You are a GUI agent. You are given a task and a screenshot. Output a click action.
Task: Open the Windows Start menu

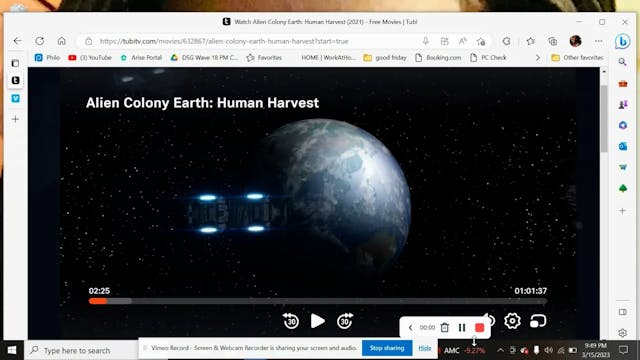point(12,350)
